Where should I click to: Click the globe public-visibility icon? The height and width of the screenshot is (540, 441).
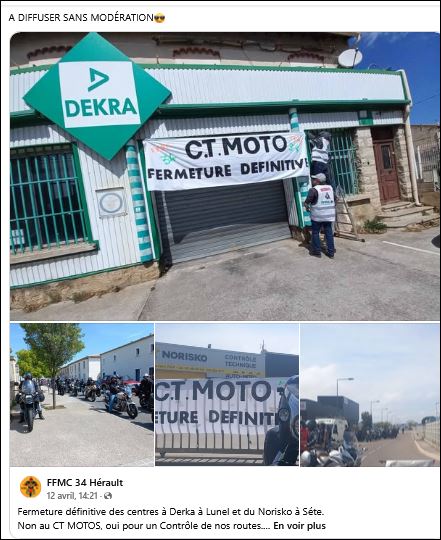pyautogui.click(x=108, y=496)
